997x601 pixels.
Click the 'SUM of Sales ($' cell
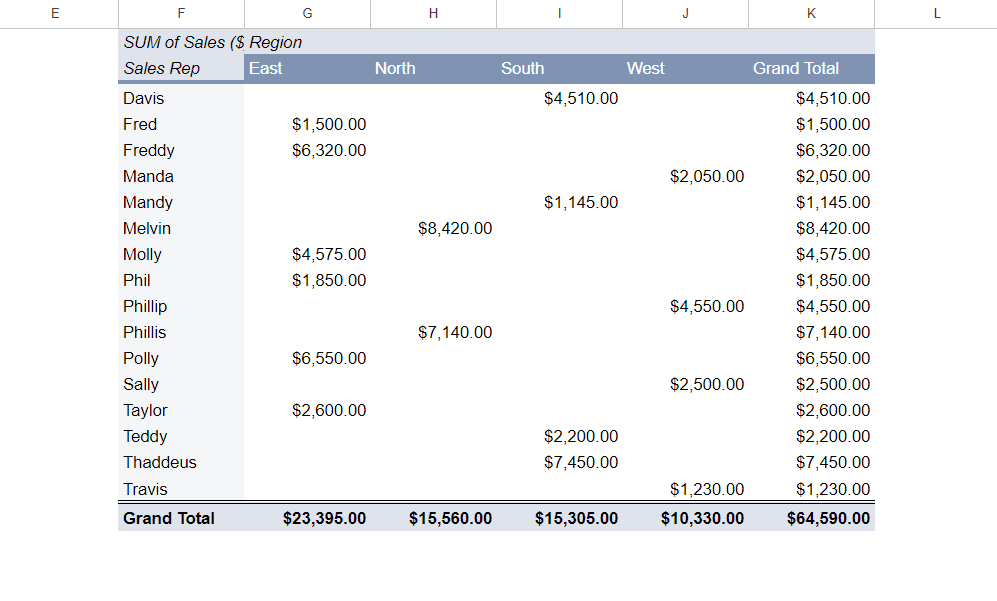coord(181,42)
